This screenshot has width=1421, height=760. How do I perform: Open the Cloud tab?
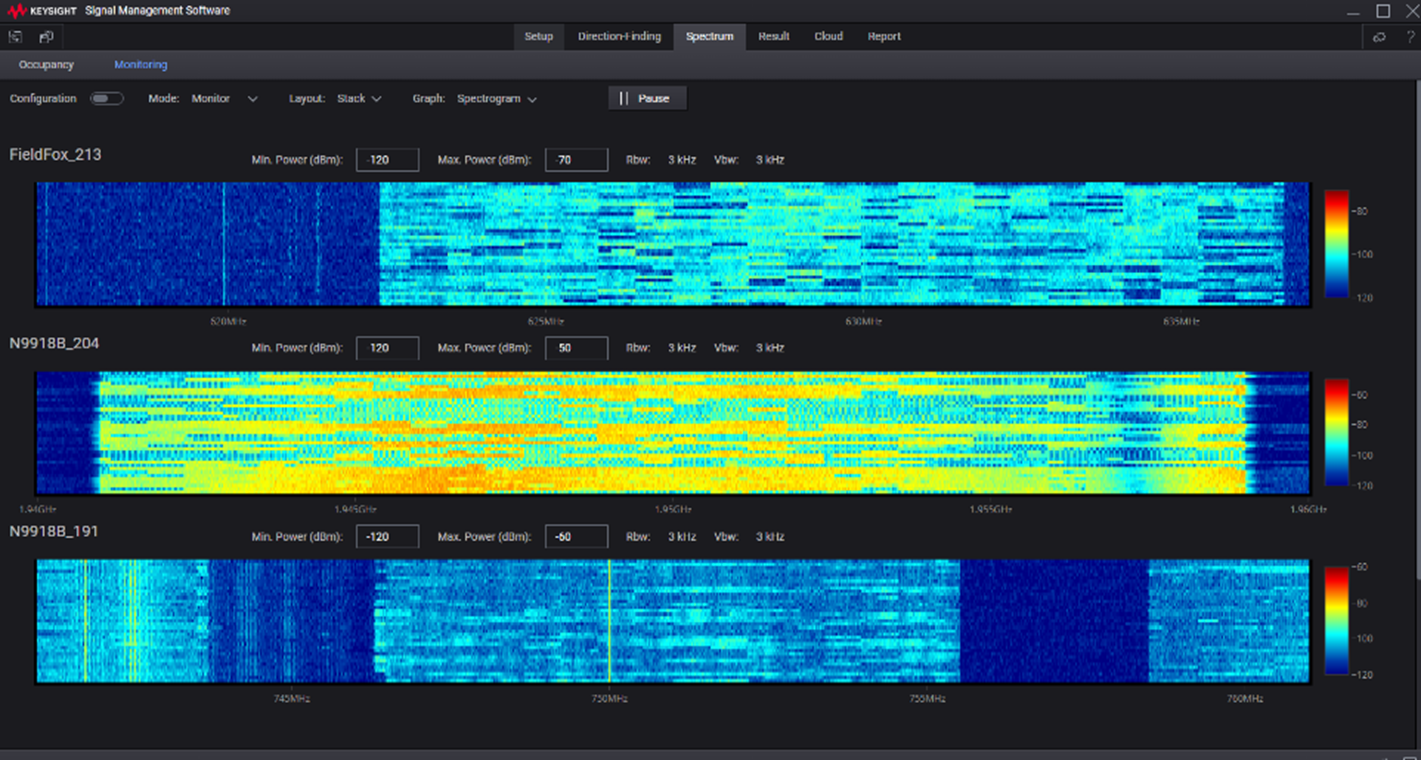click(828, 37)
